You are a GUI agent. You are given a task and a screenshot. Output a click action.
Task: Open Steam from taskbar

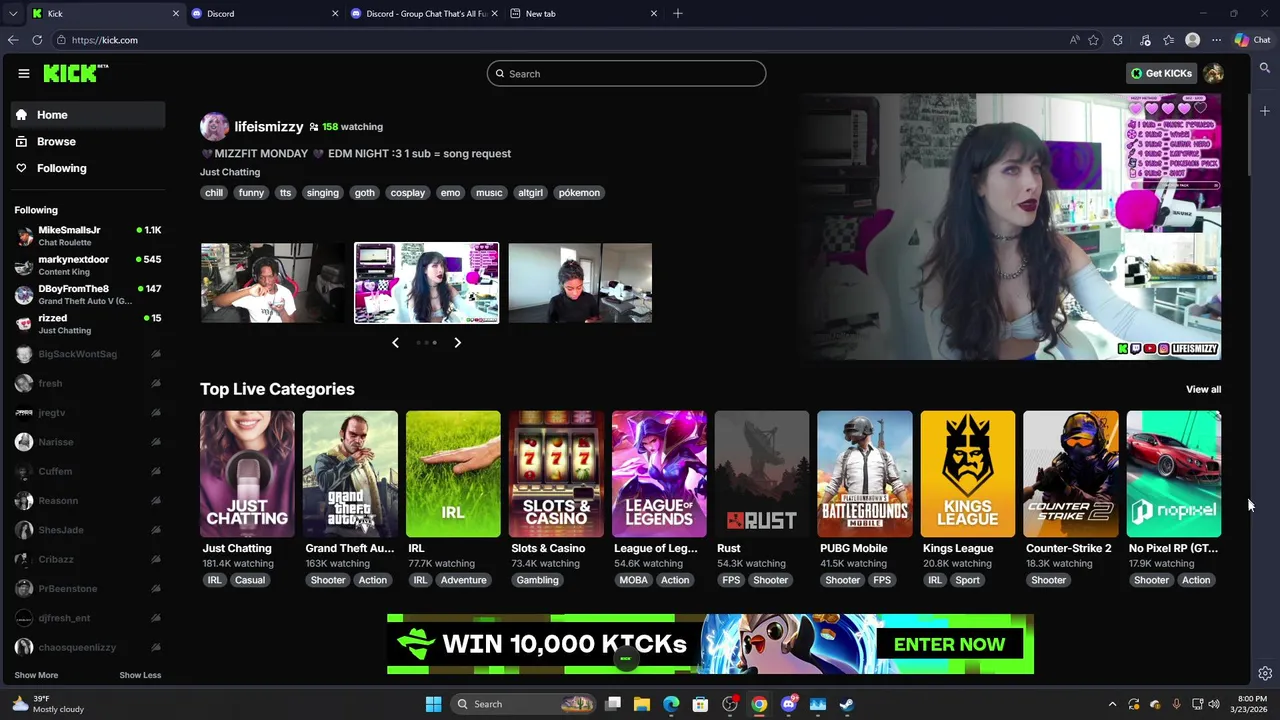847,704
